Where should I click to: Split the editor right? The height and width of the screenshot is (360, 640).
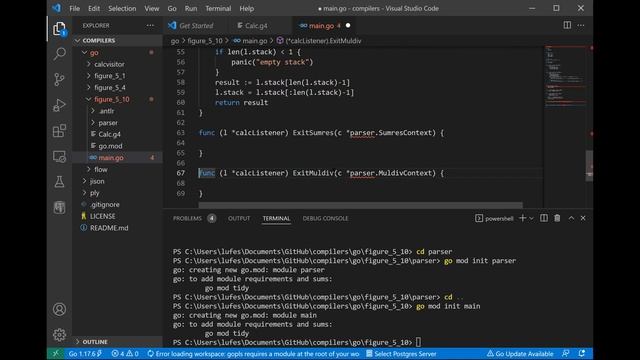(x=567, y=25)
